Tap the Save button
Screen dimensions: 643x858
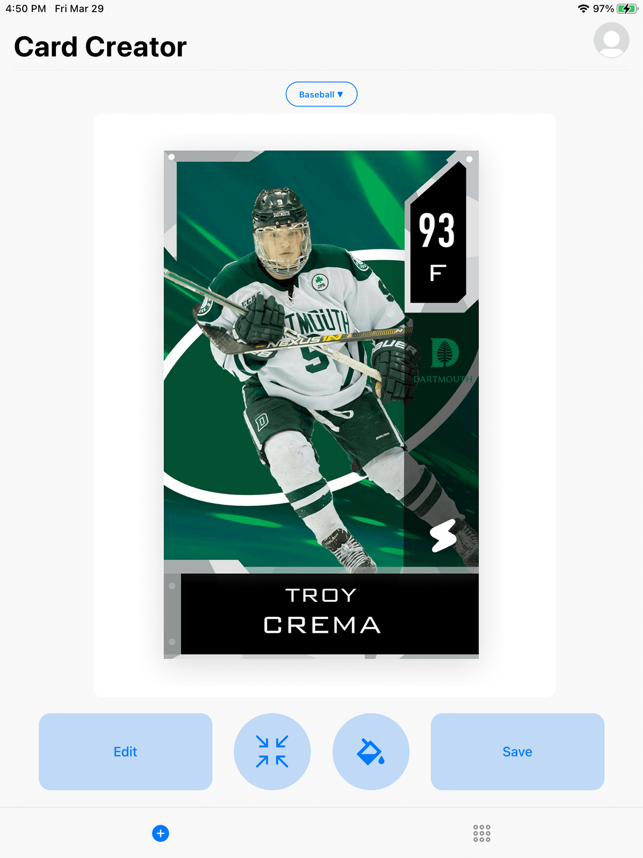(517, 751)
